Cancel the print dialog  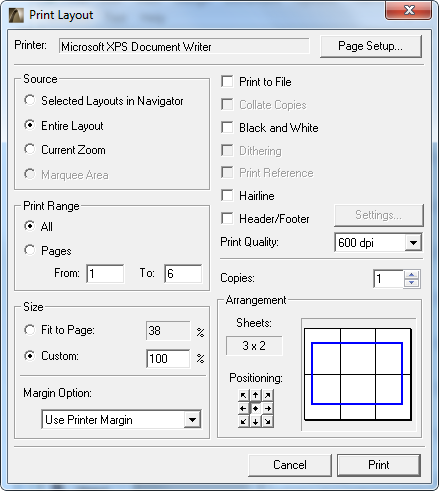(290, 465)
